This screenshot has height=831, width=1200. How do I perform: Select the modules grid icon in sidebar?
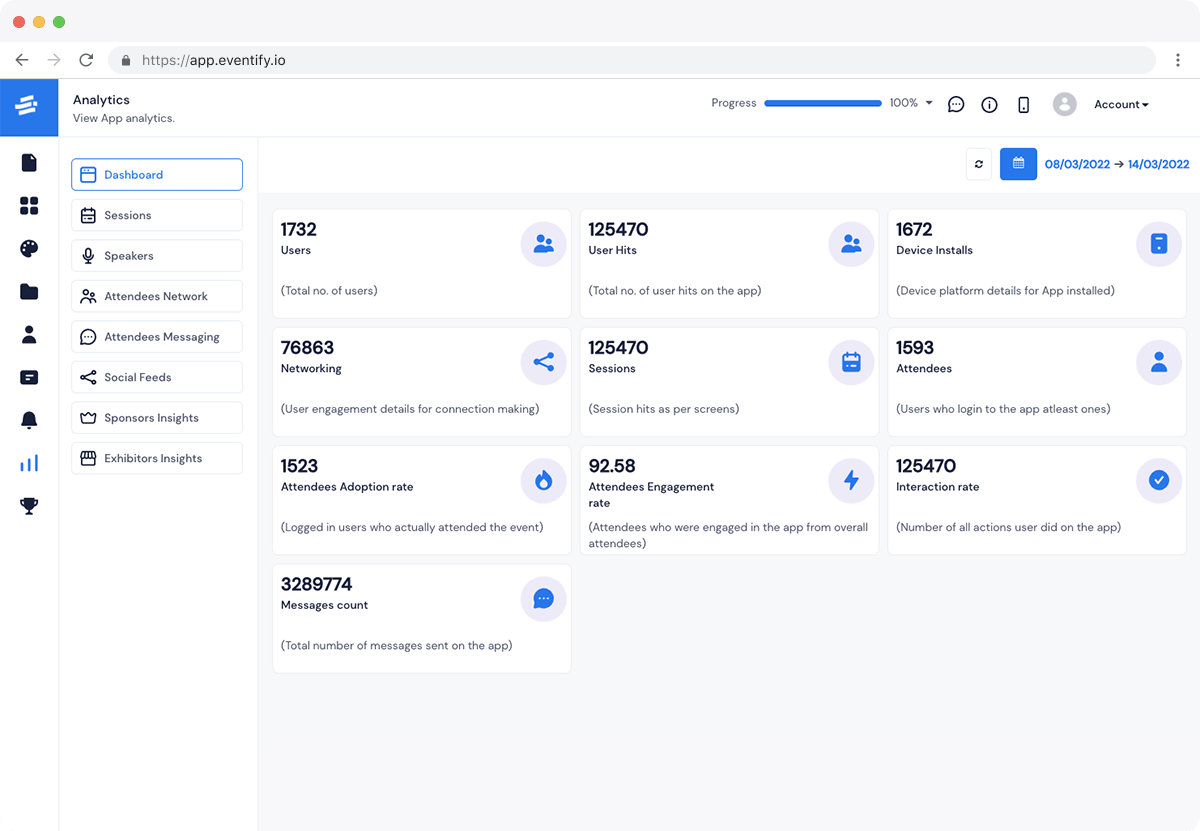(x=29, y=205)
